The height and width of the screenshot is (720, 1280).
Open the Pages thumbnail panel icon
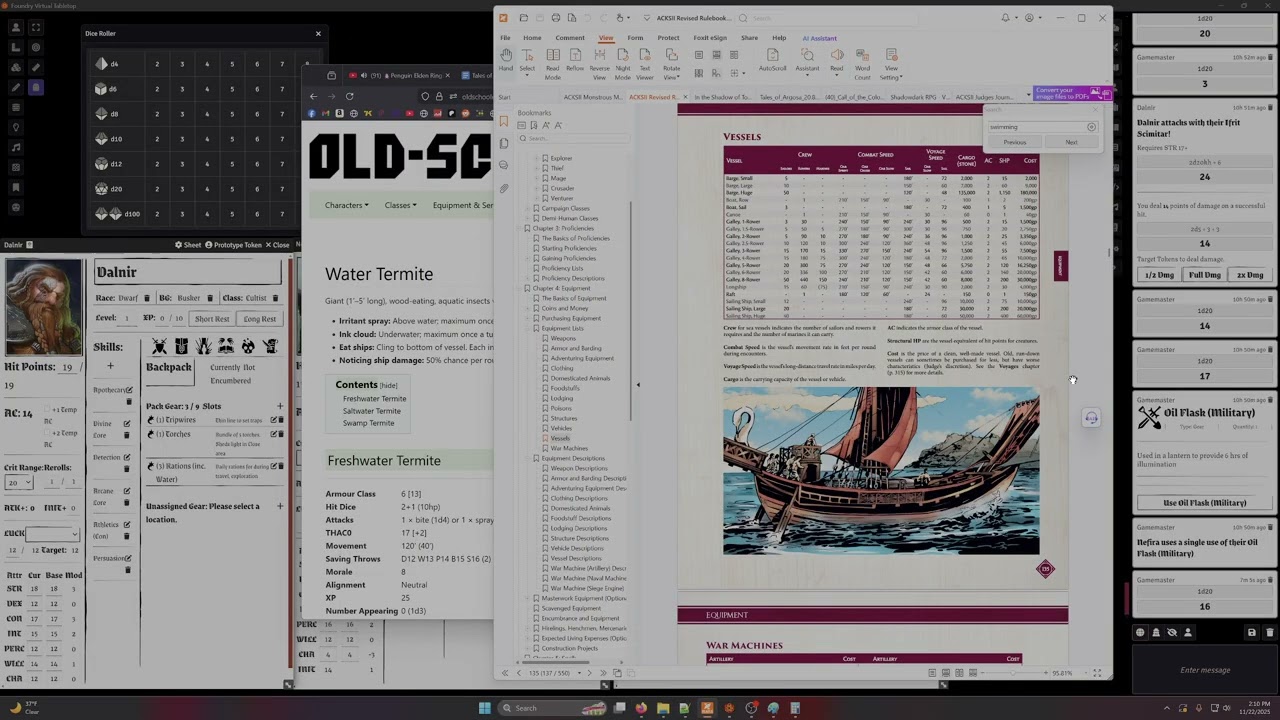[x=504, y=143]
